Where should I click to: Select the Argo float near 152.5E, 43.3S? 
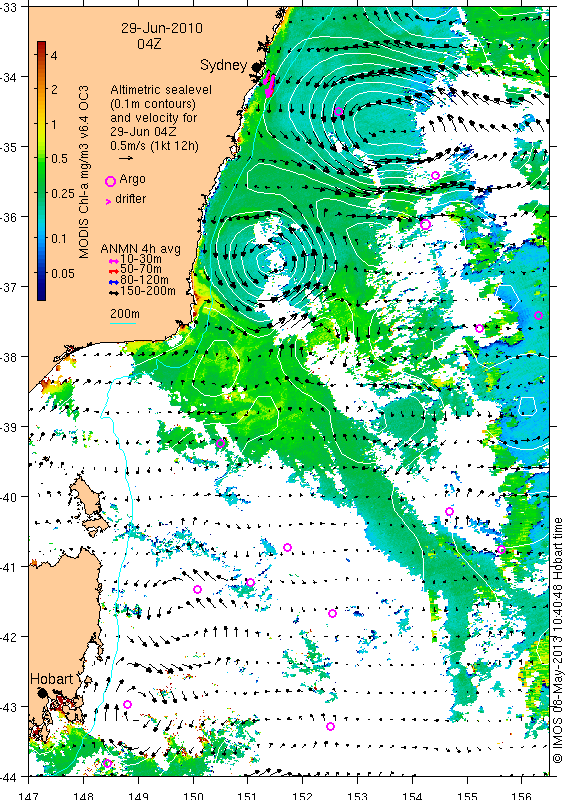pos(330,726)
